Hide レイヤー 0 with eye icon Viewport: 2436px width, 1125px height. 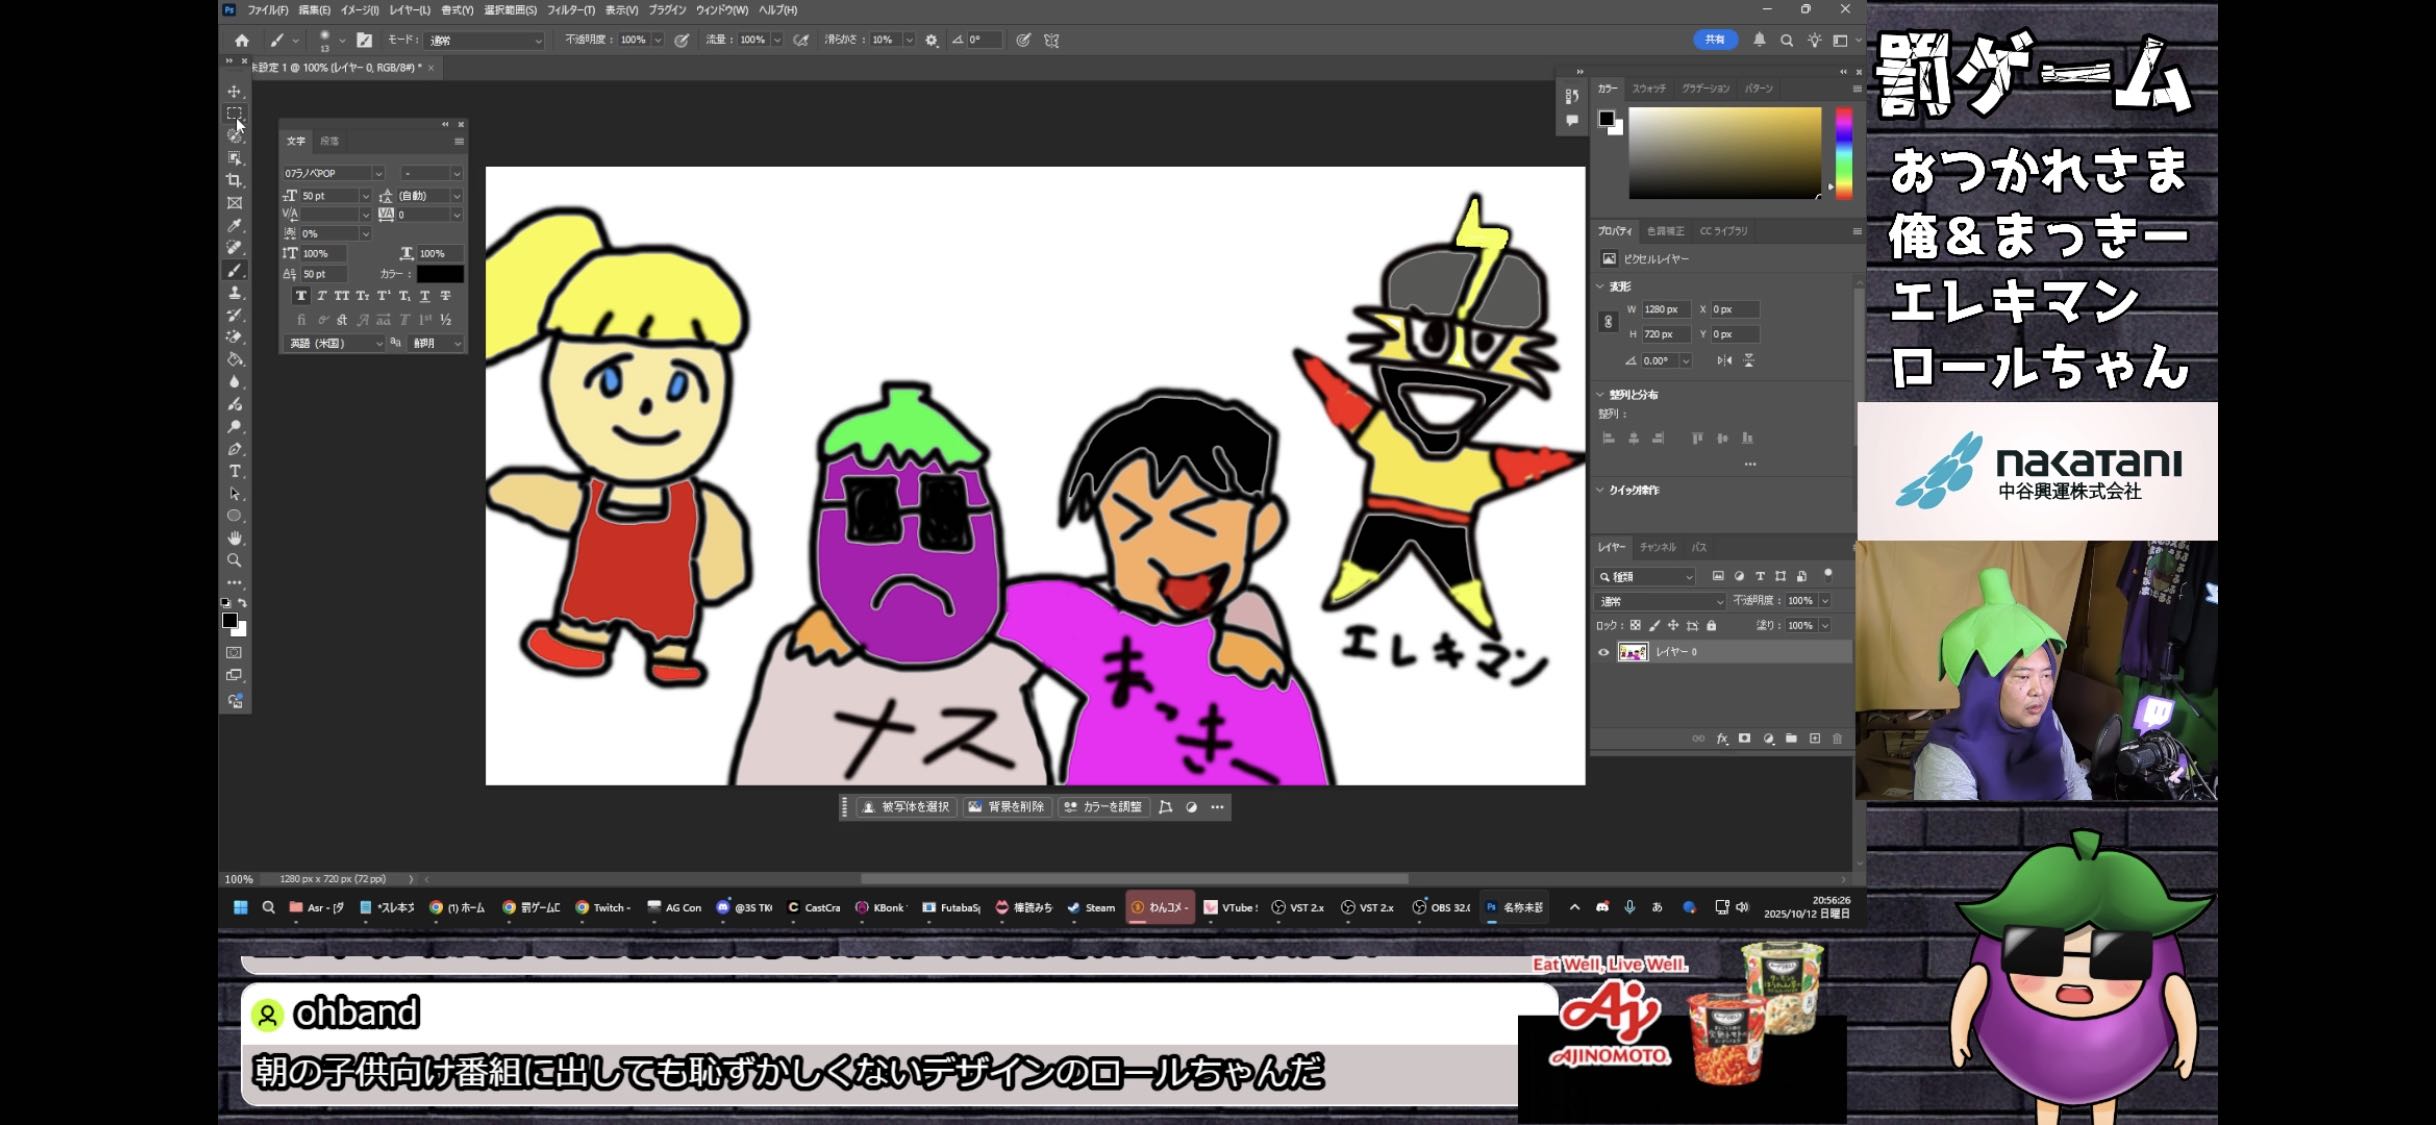[1604, 652]
